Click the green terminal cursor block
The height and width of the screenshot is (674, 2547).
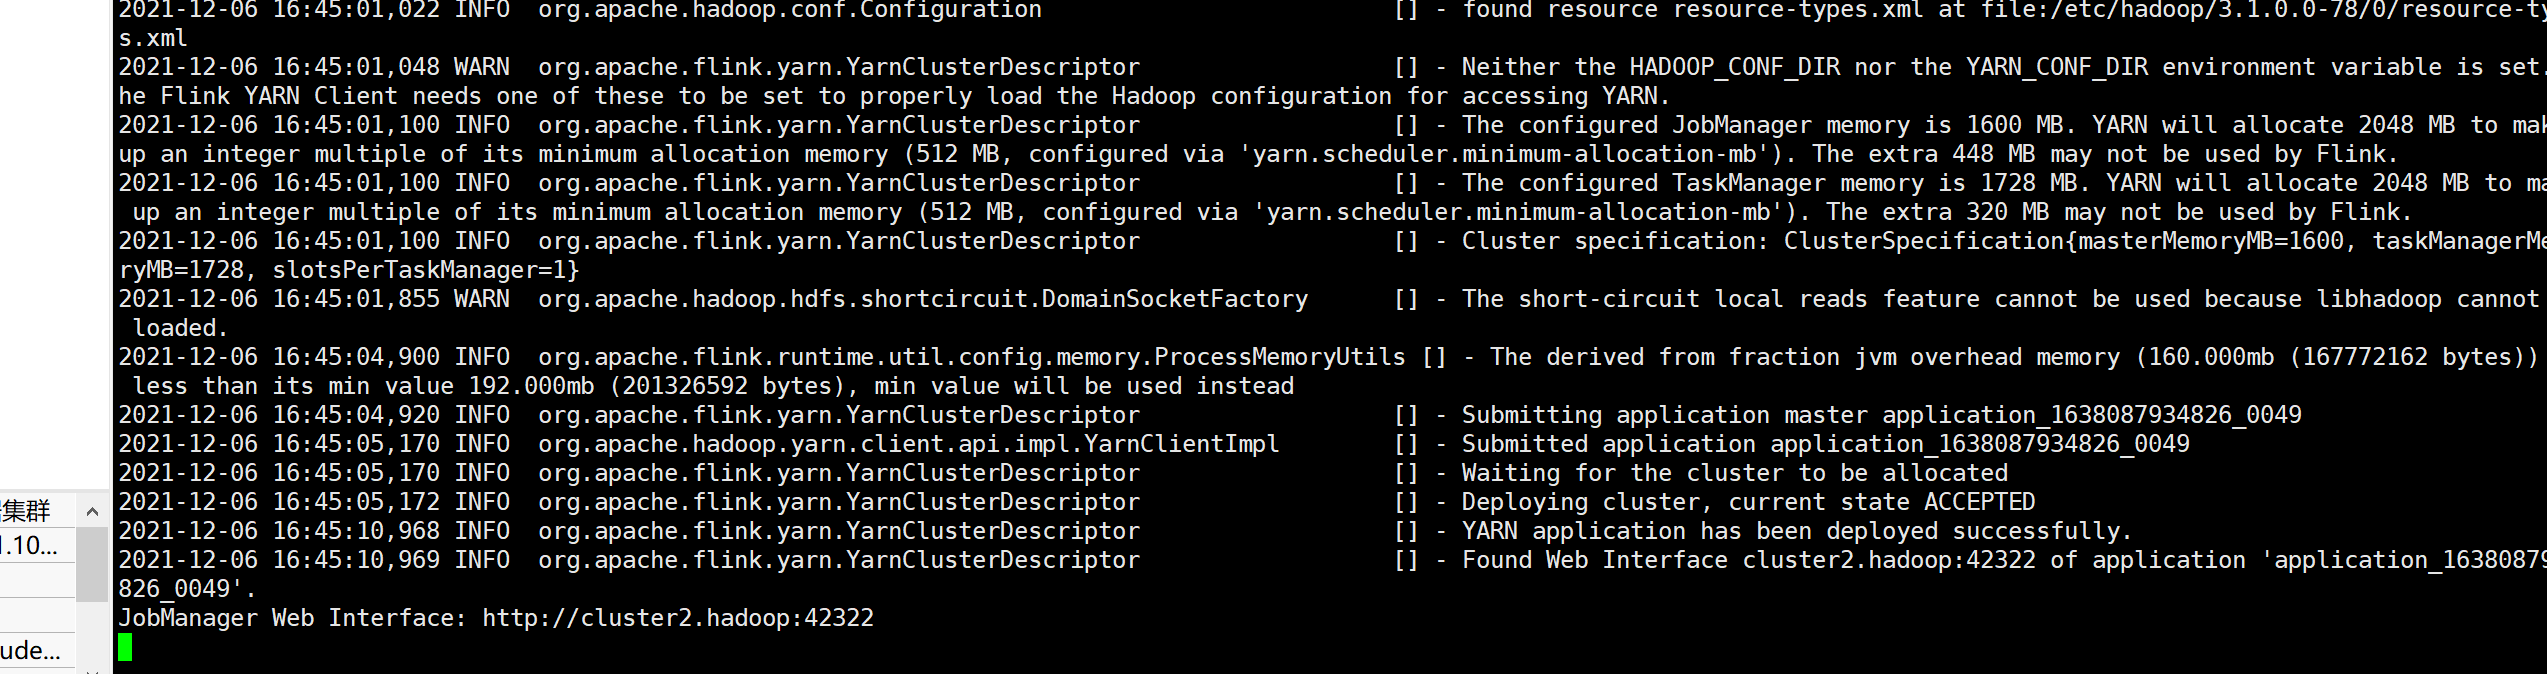pyautogui.click(x=125, y=648)
